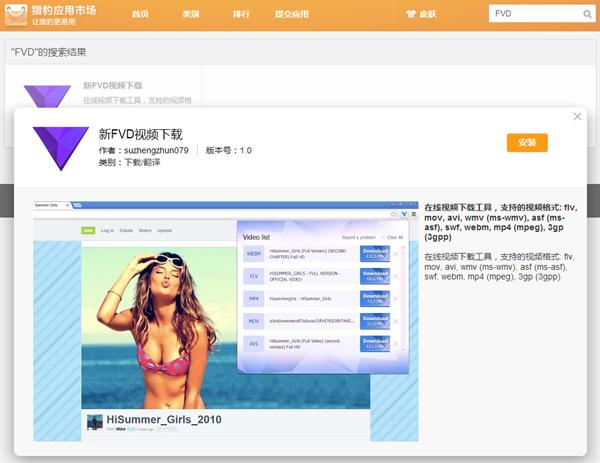
Task: Click the 新FVD视频下载 popup title
Action: (141, 134)
